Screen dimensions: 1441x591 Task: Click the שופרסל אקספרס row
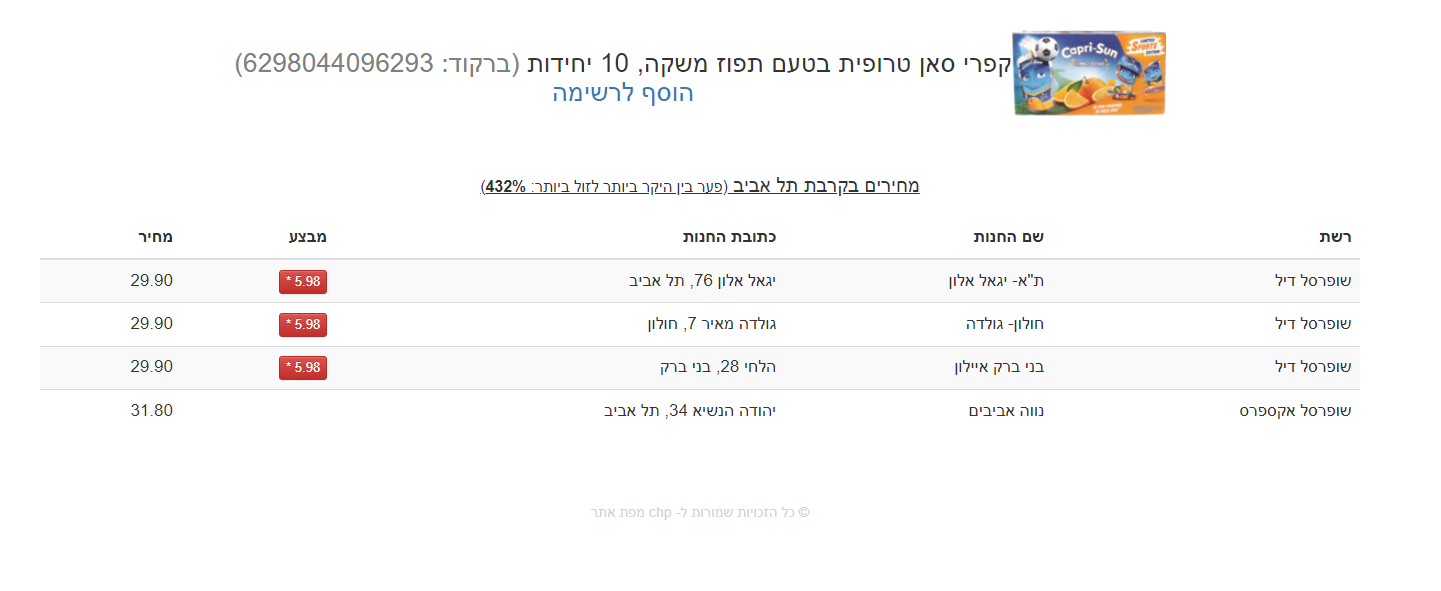tap(700, 411)
